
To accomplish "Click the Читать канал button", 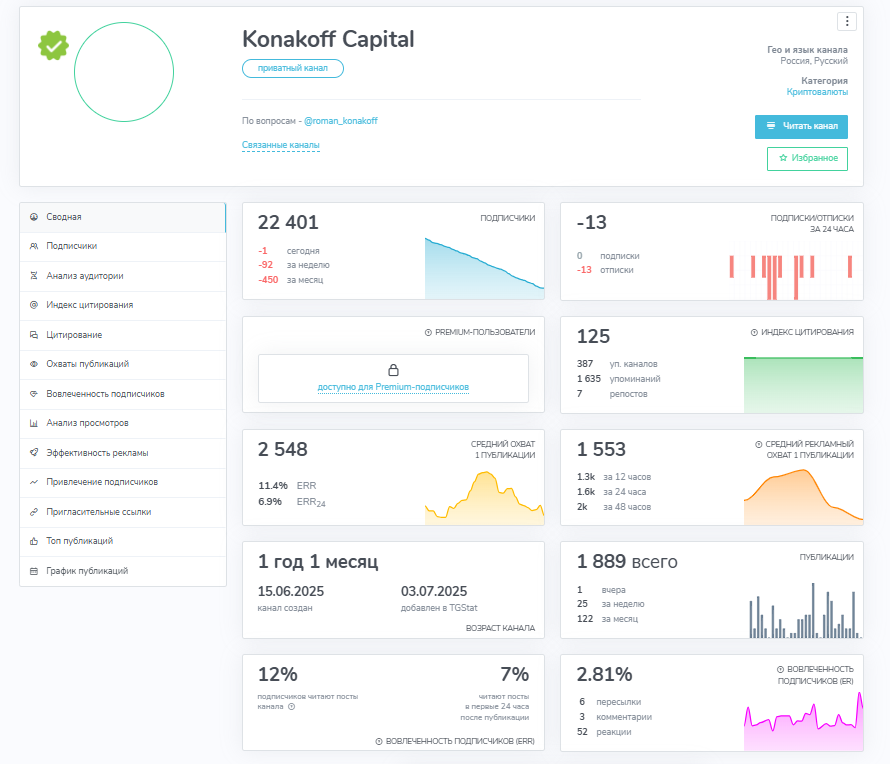I will click(x=801, y=127).
